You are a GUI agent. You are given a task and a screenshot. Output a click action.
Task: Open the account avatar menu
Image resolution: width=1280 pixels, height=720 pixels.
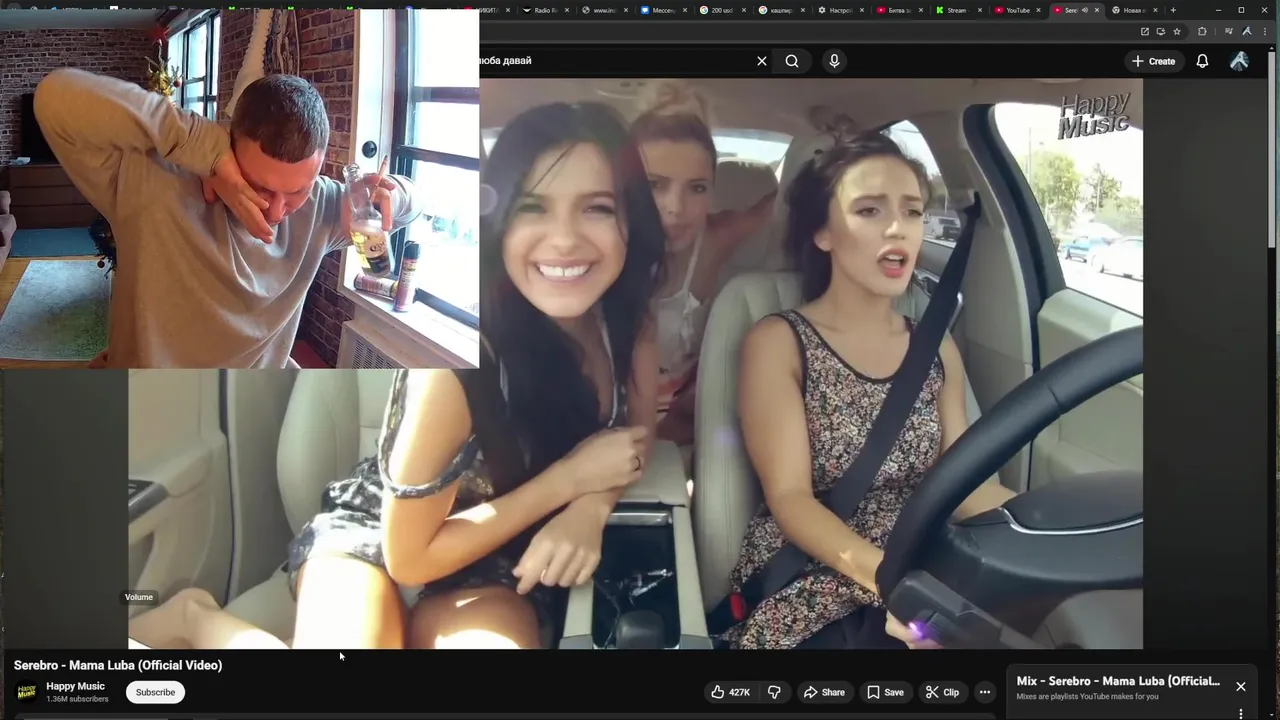click(x=1239, y=61)
